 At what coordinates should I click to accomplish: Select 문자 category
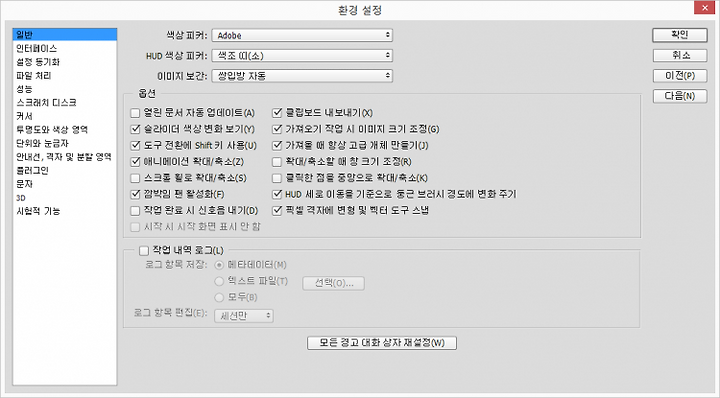[24, 184]
